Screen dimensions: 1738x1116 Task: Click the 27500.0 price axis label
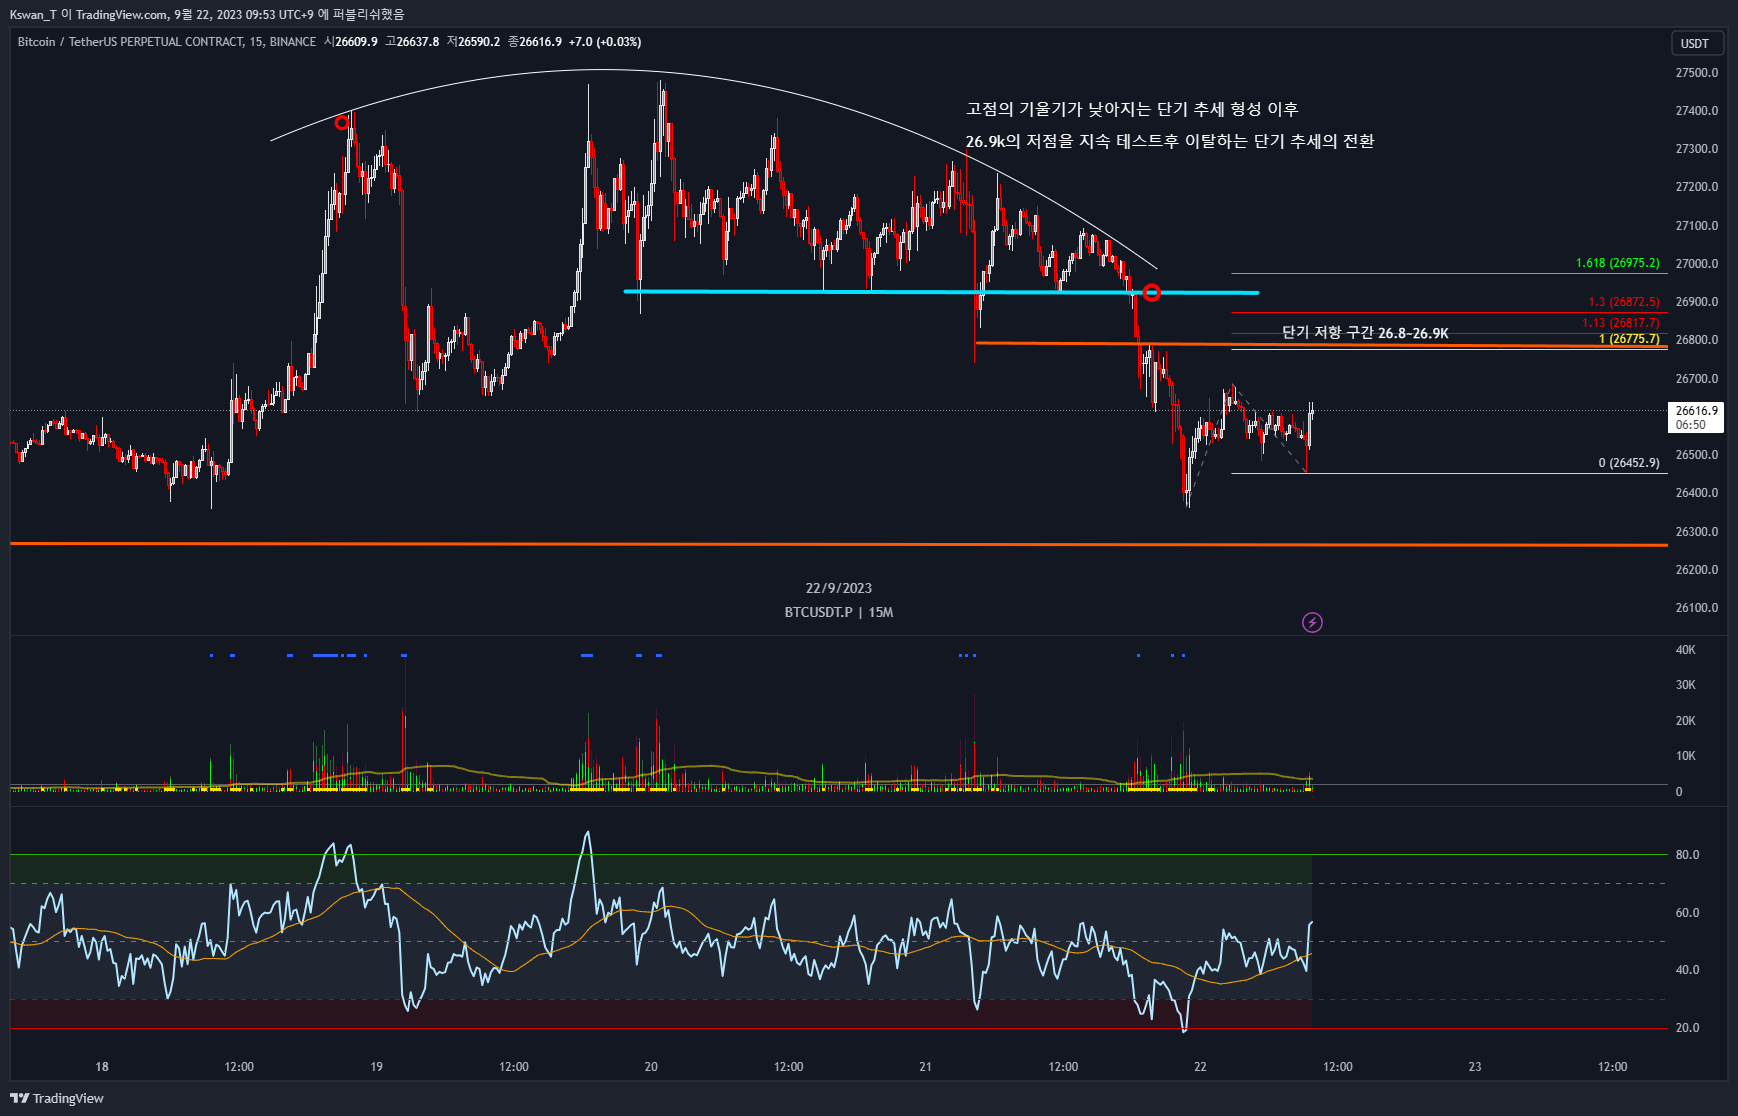pos(1697,73)
